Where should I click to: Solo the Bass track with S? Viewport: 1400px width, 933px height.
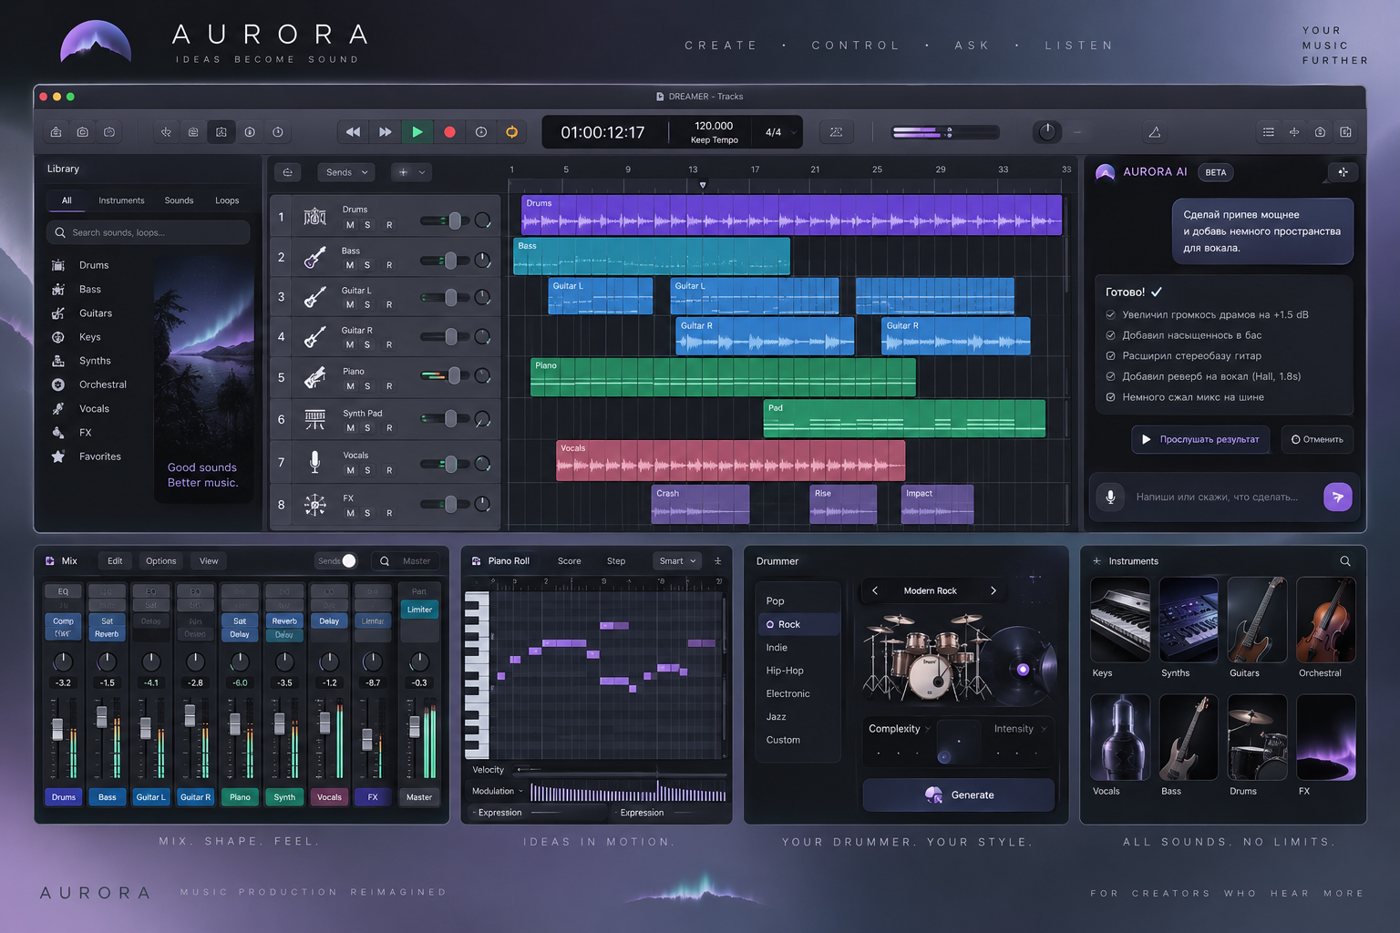(367, 265)
